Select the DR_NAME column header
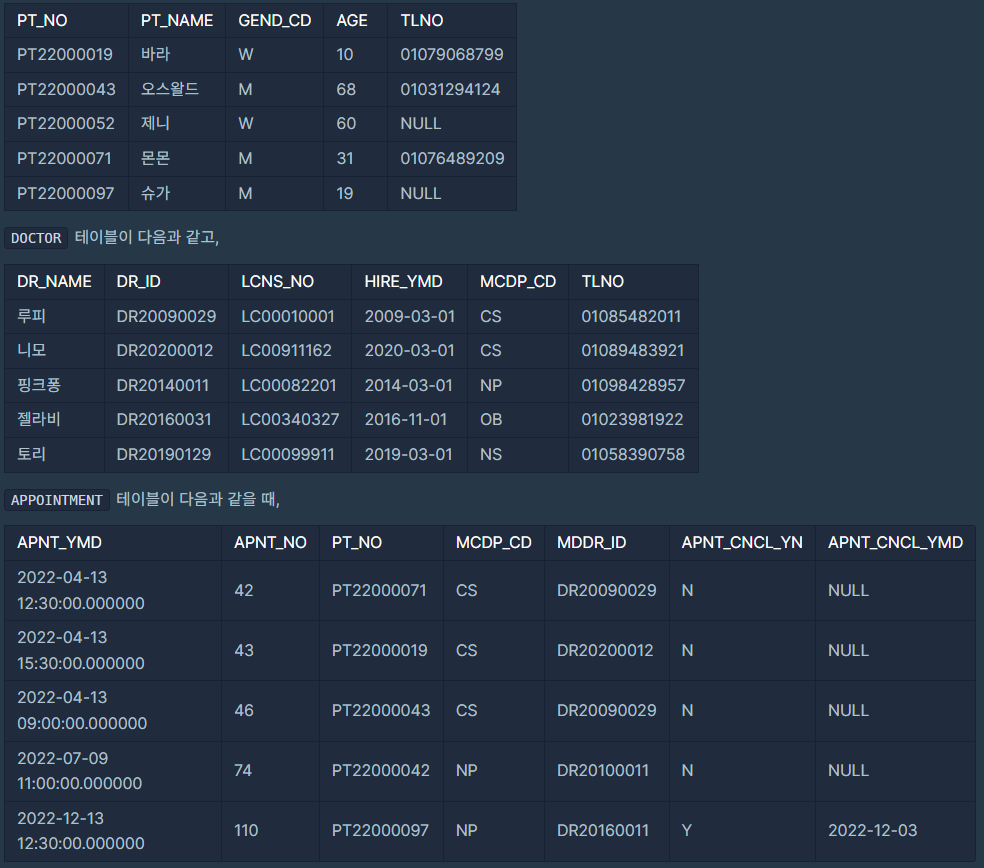 pyautogui.click(x=55, y=282)
